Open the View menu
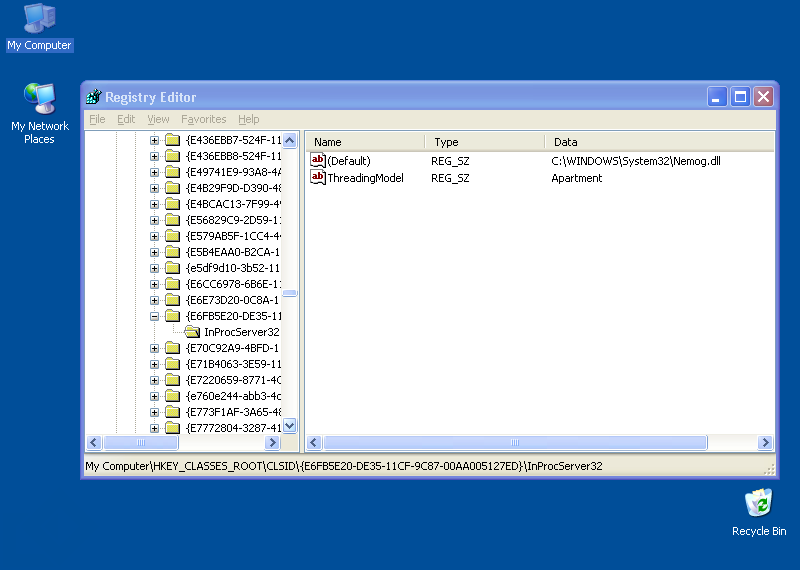The height and width of the screenshot is (570, 800). coord(158,119)
